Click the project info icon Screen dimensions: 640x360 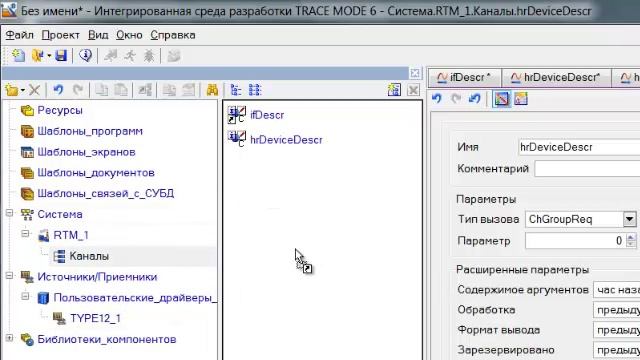[85, 56]
